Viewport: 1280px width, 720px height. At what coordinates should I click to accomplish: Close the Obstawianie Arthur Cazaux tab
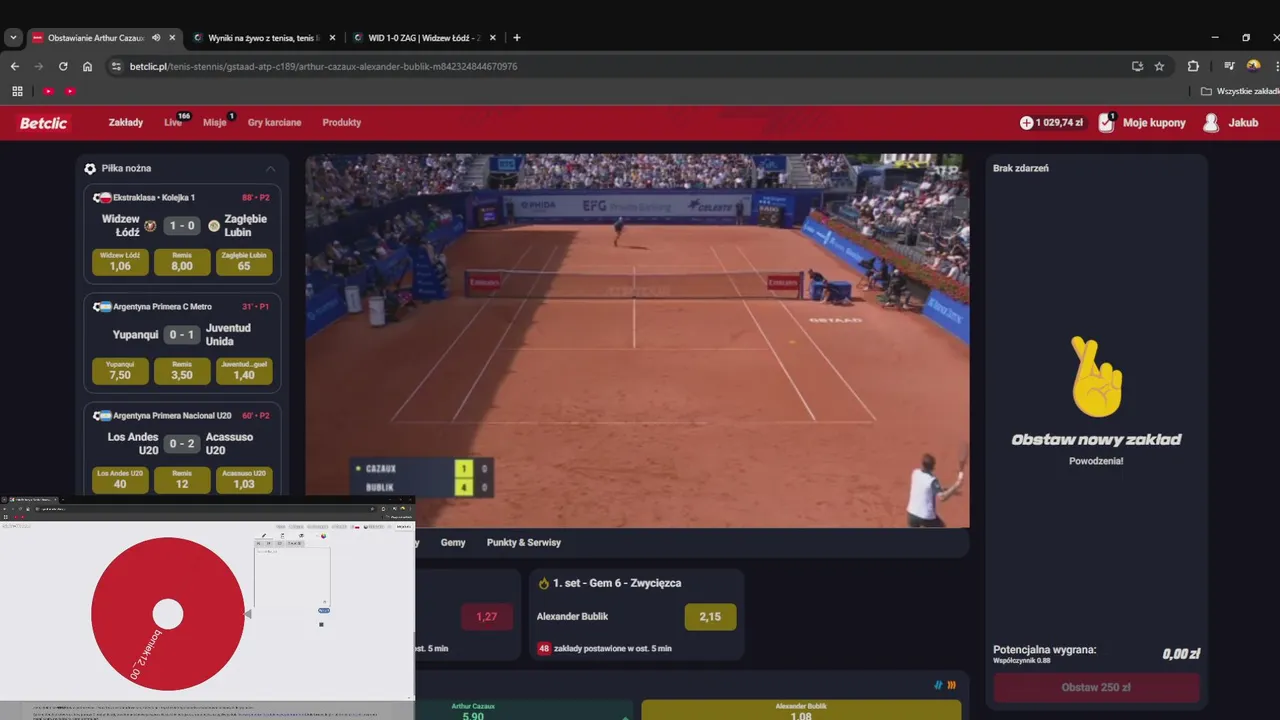tap(172, 38)
